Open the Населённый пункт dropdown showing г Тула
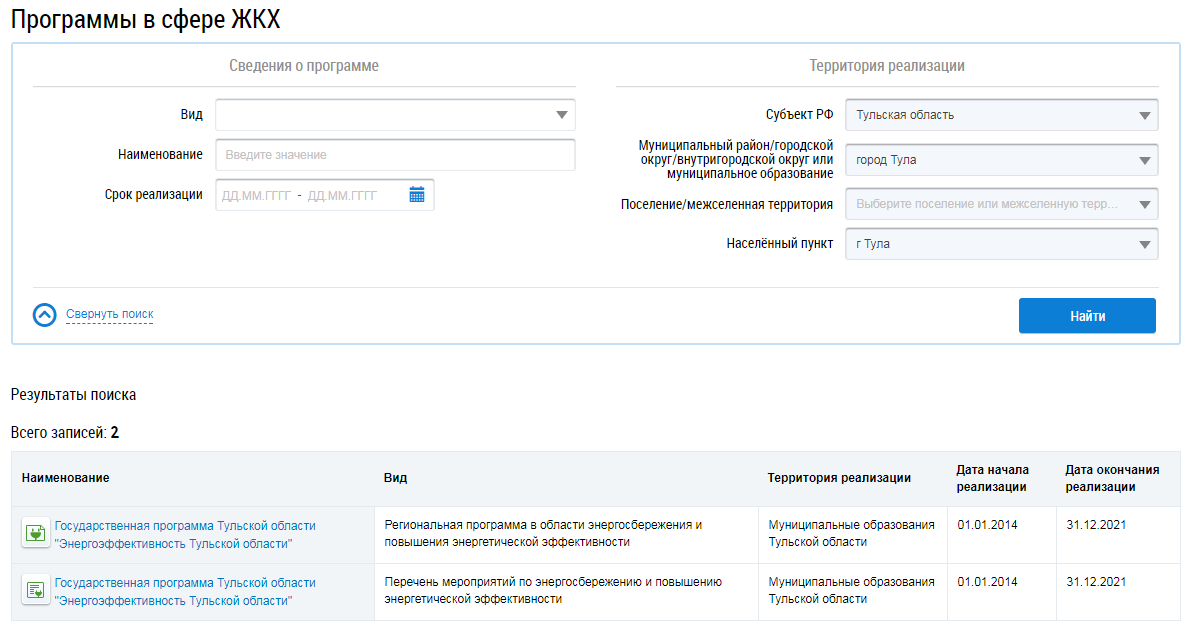Image resolution: width=1196 pixels, height=635 pixels. (x=1001, y=244)
